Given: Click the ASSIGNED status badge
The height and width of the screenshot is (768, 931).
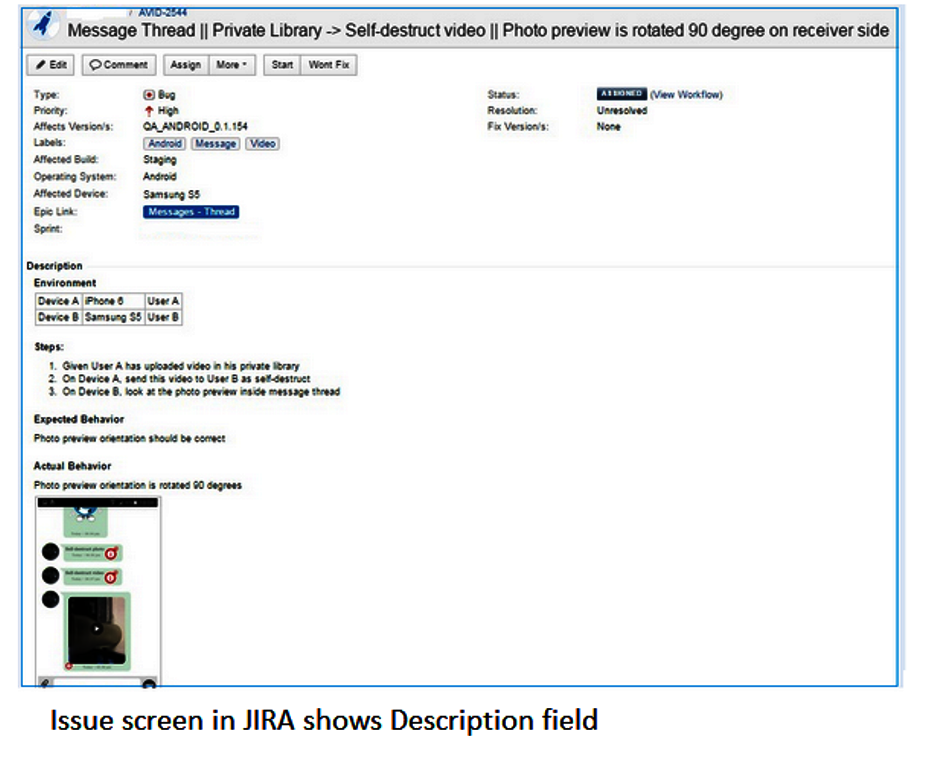Looking at the screenshot, I should point(621,92).
